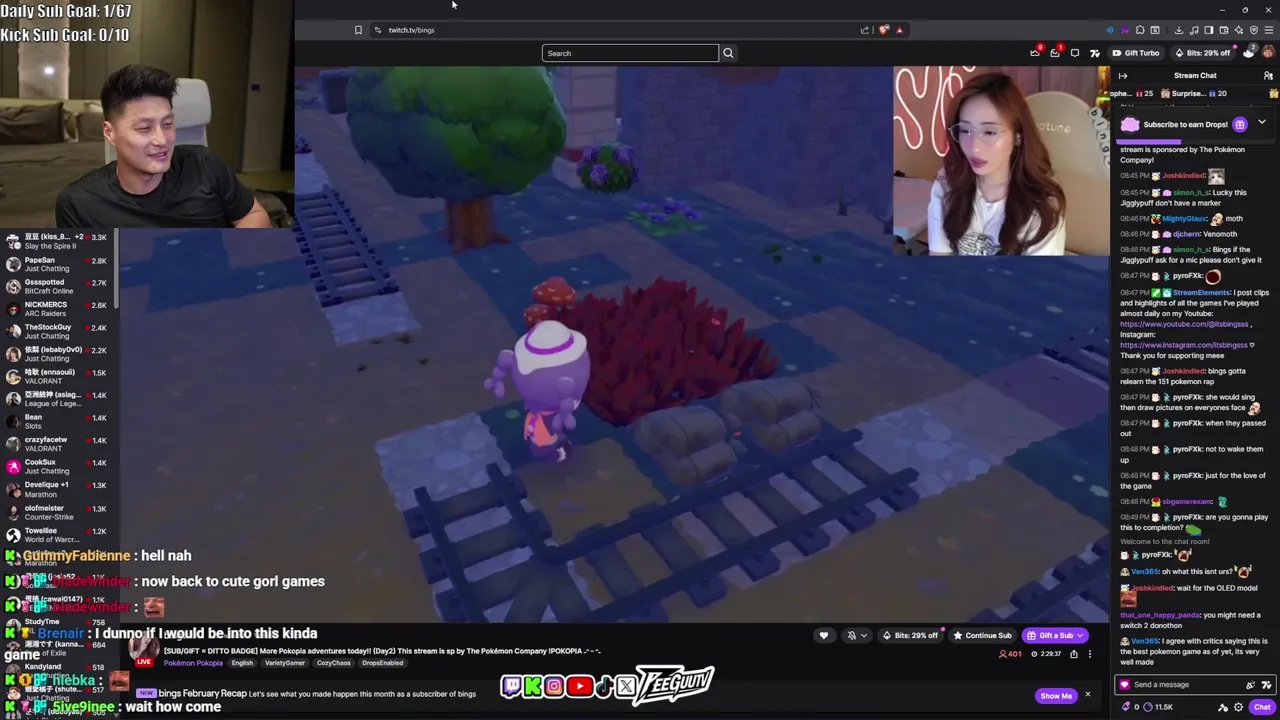This screenshot has width=1280, height=720.
Task: Expand the Subscribe to earn Drops banner
Action: point(1262,123)
